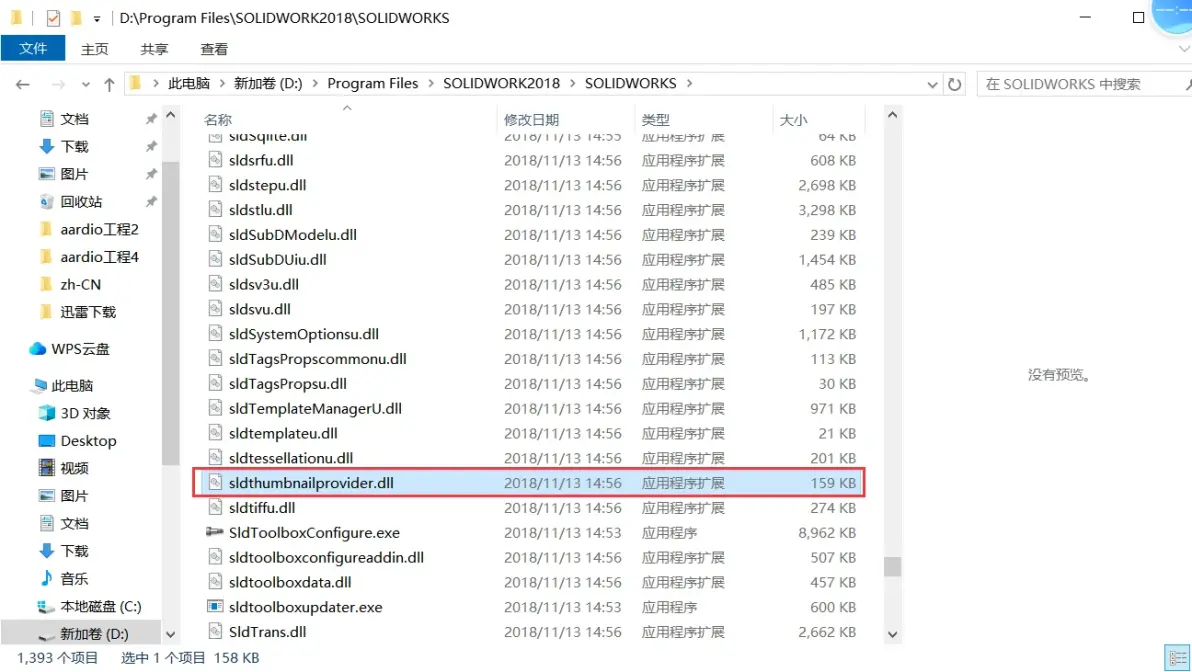This screenshot has height=672, width=1192.
Task: Click the Back navigation arrow
Action: coord(23,84)
